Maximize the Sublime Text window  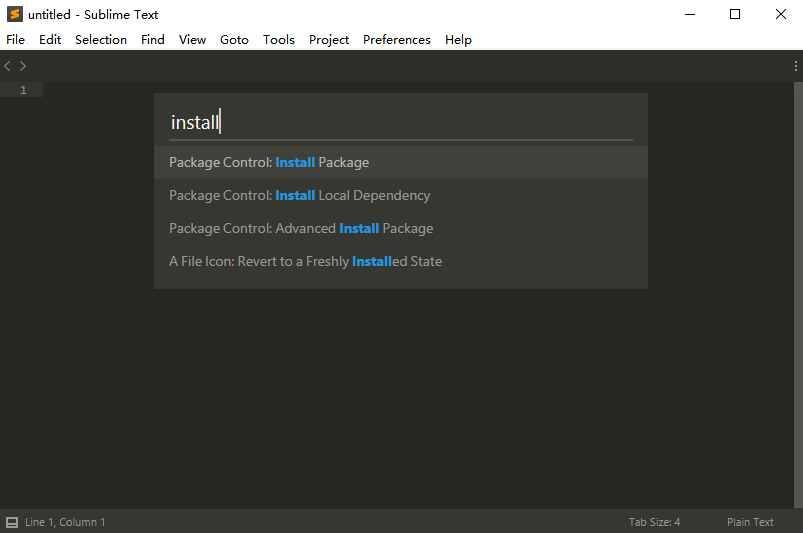(x=735, y=14)
